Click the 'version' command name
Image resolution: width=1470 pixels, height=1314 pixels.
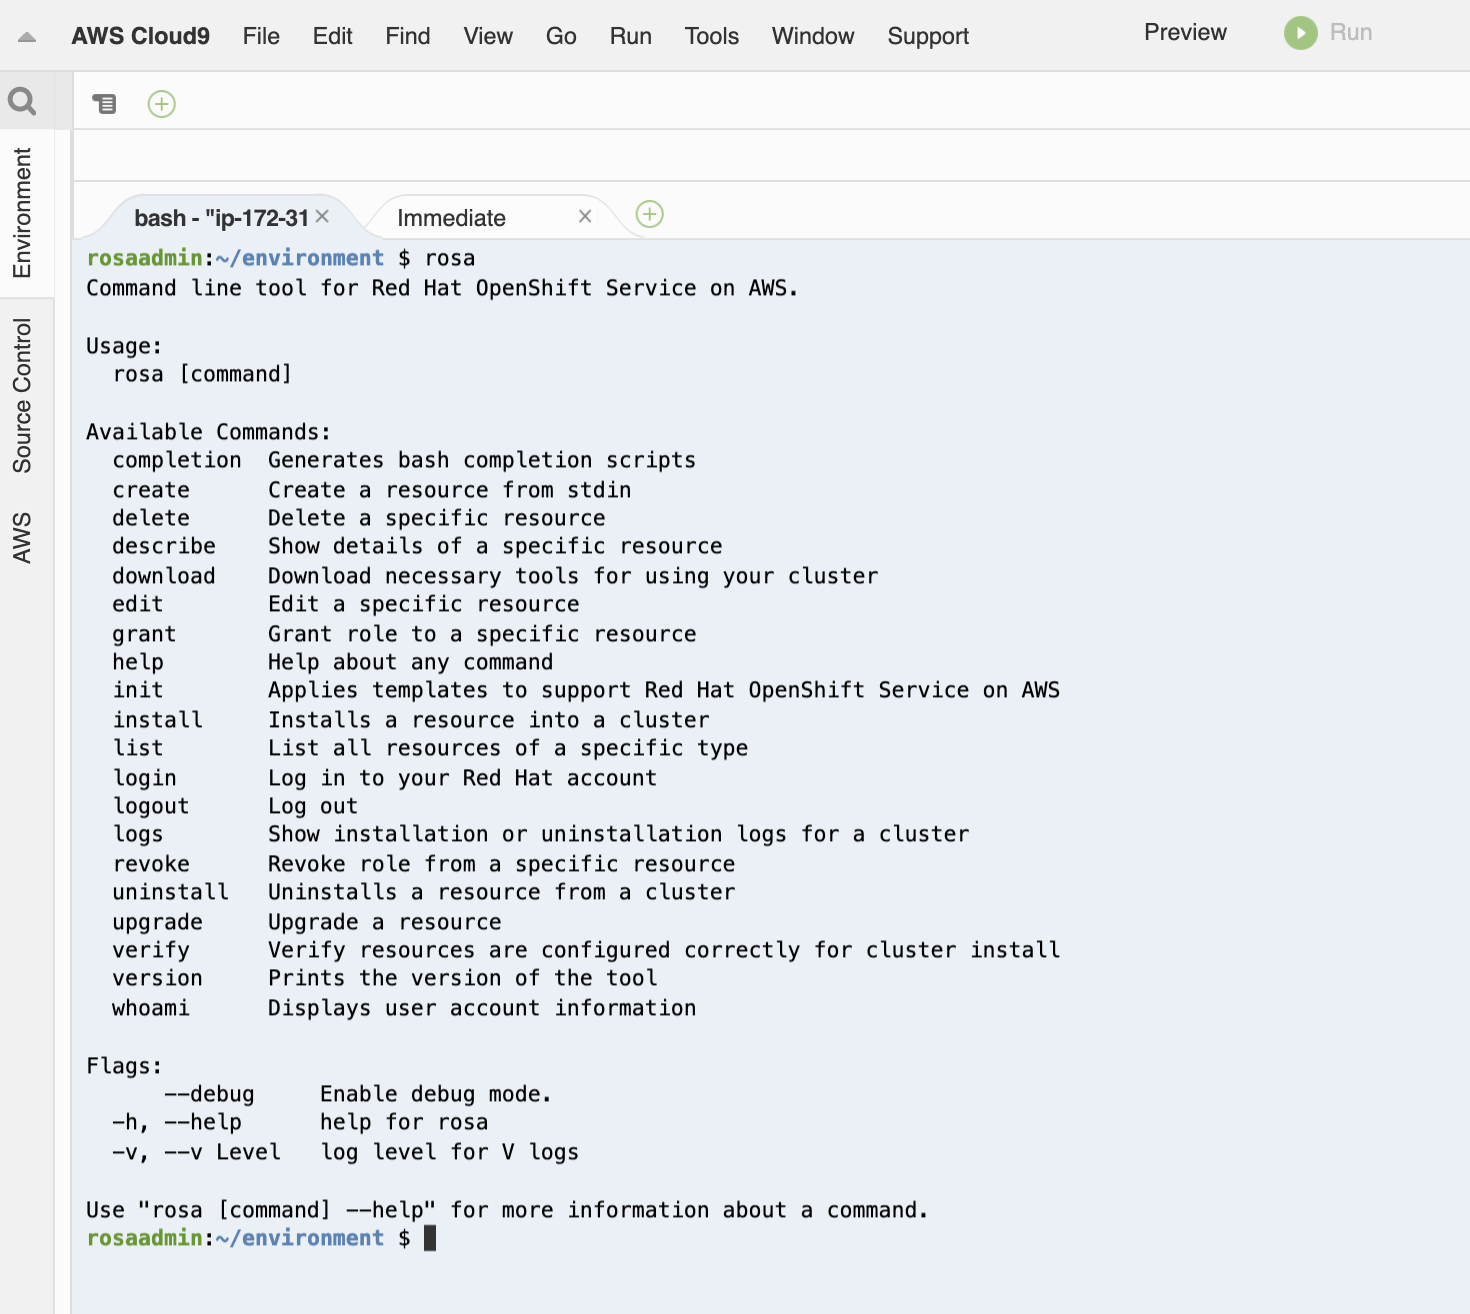[x=158, y=978]
